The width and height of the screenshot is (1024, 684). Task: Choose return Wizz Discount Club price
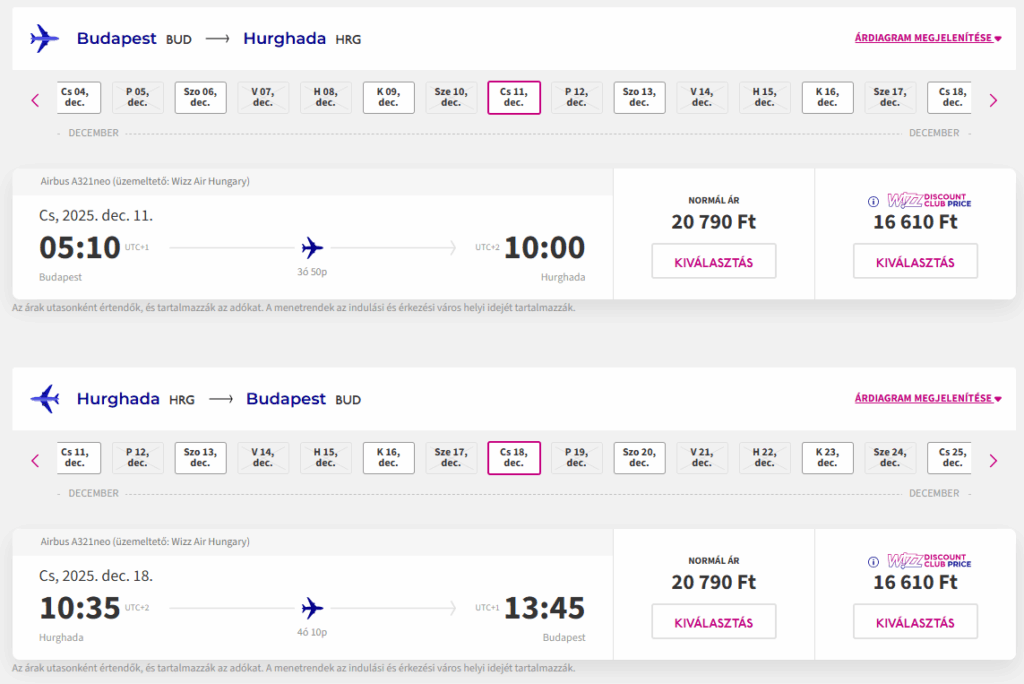click(x=914, y=622)
